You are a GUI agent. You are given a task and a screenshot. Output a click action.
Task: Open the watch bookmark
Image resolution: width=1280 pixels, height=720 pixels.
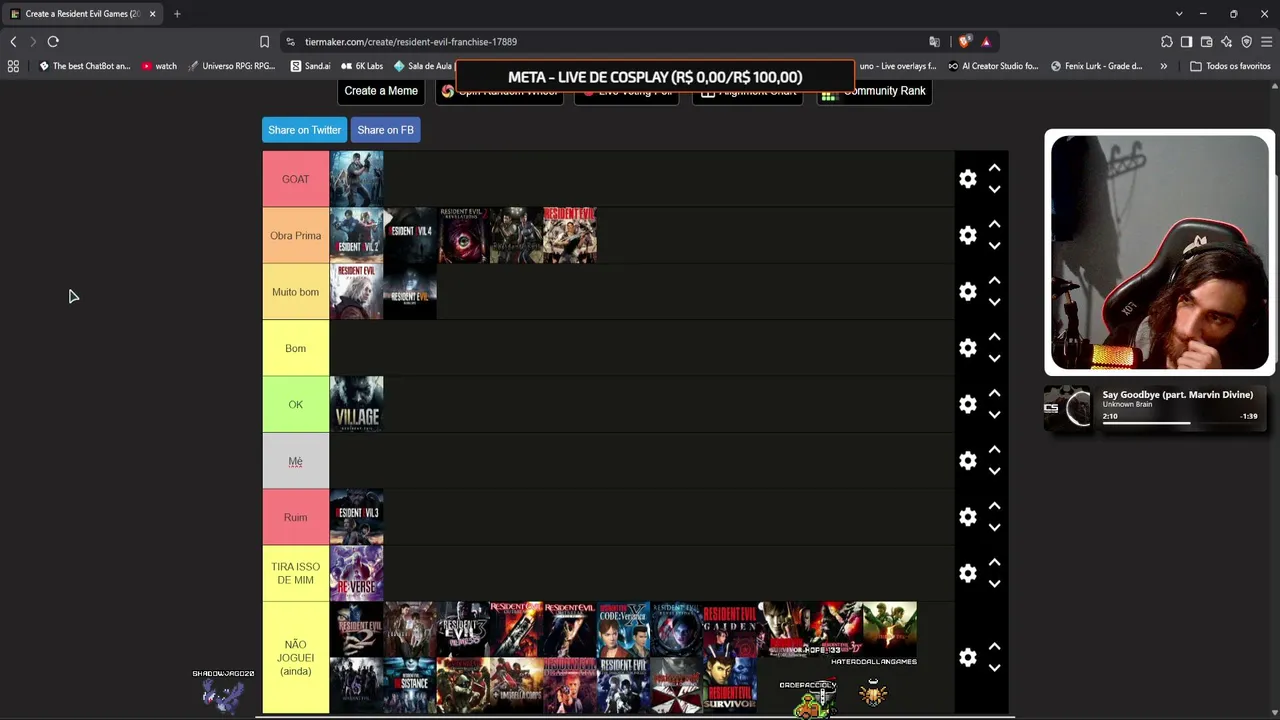tap(159, 66)
